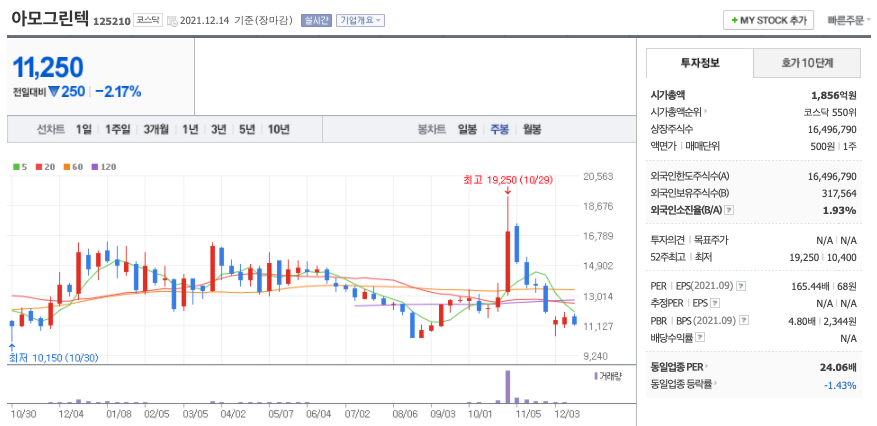Click the 시가총액 value 1,856억원
Viewport: 877px width, 426px height.
[833, 94]
